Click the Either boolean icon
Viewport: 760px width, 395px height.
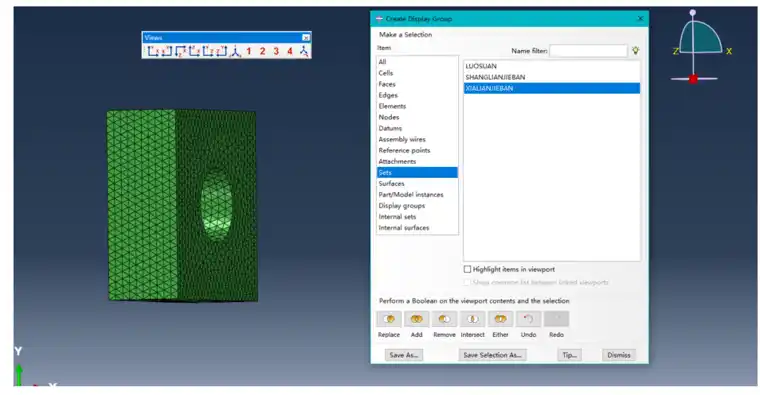click(x=500, y=319)
